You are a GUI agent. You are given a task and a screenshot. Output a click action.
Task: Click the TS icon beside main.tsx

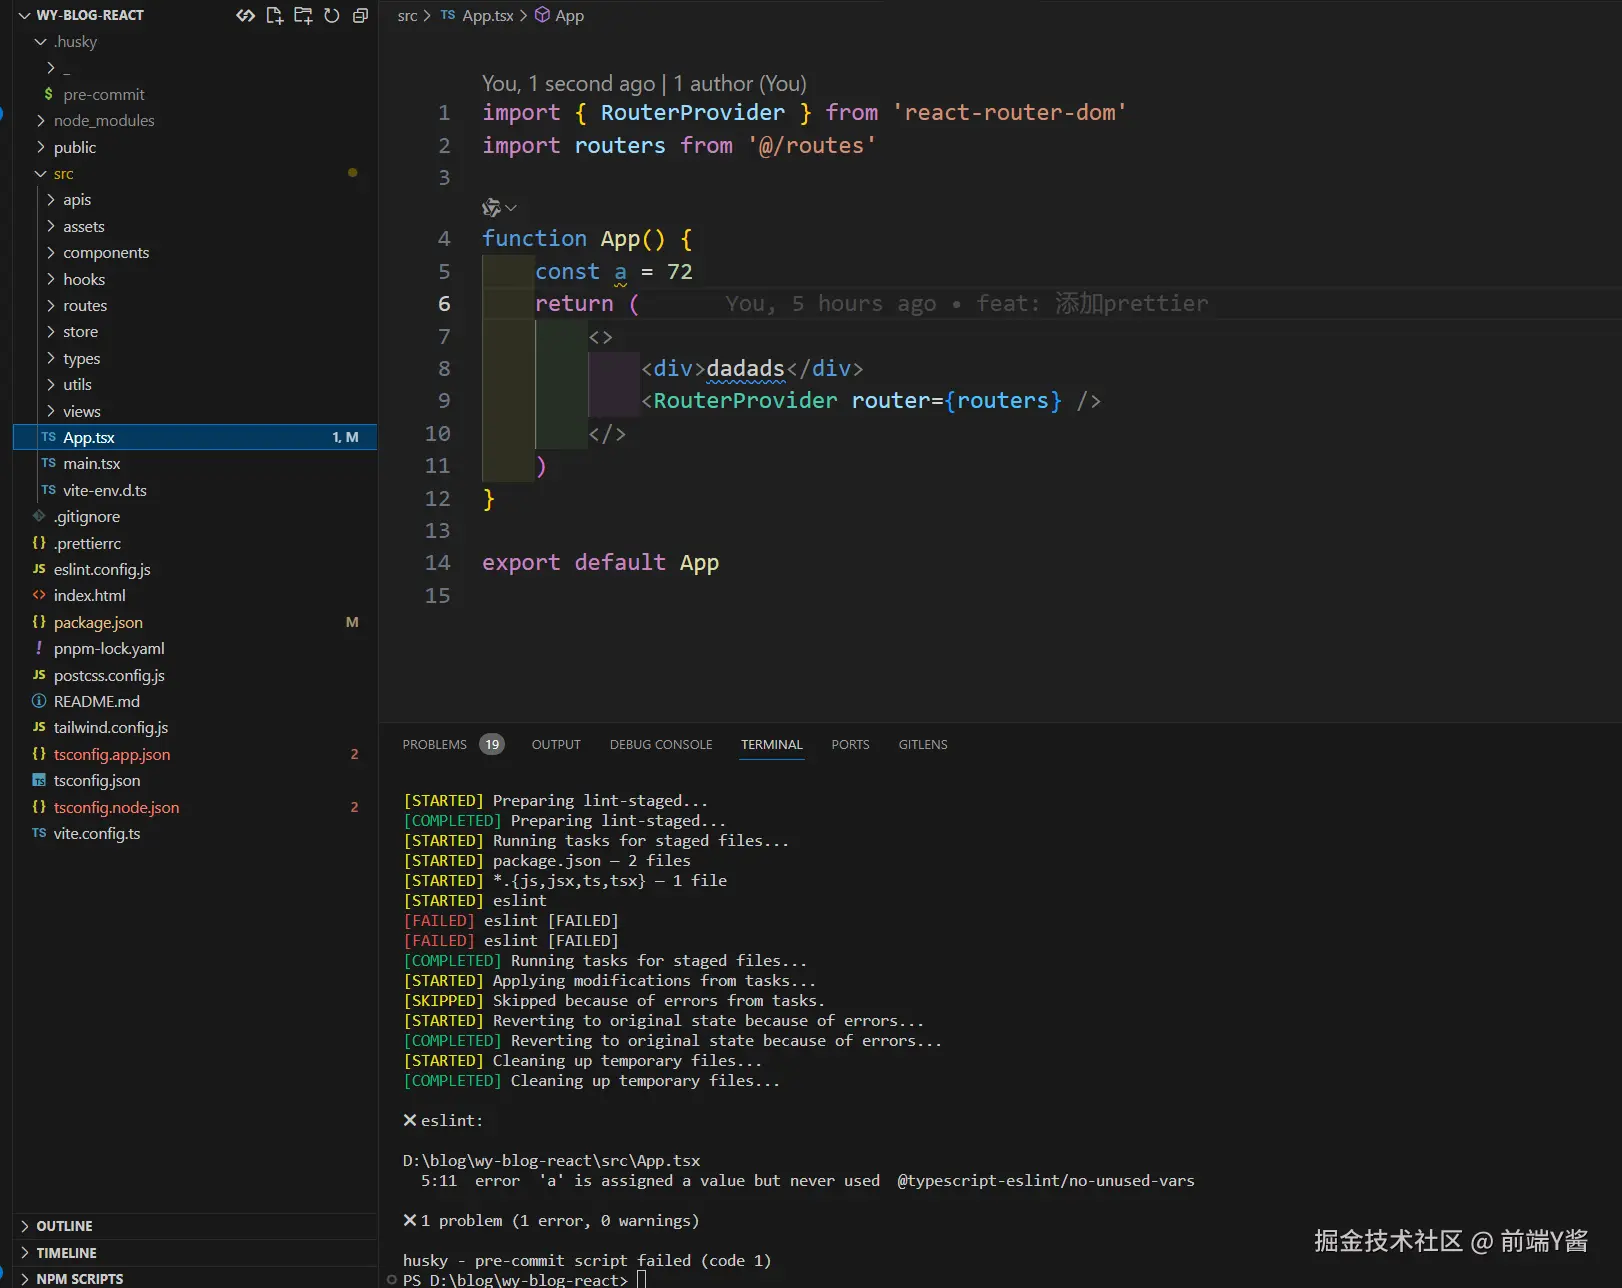(48, 463)
